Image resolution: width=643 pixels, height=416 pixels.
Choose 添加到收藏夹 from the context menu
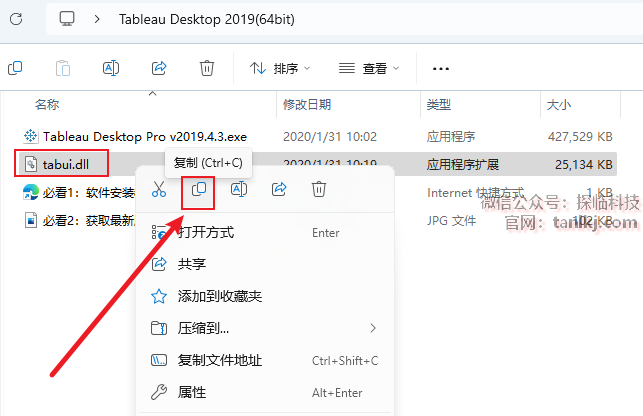(265, 296)
